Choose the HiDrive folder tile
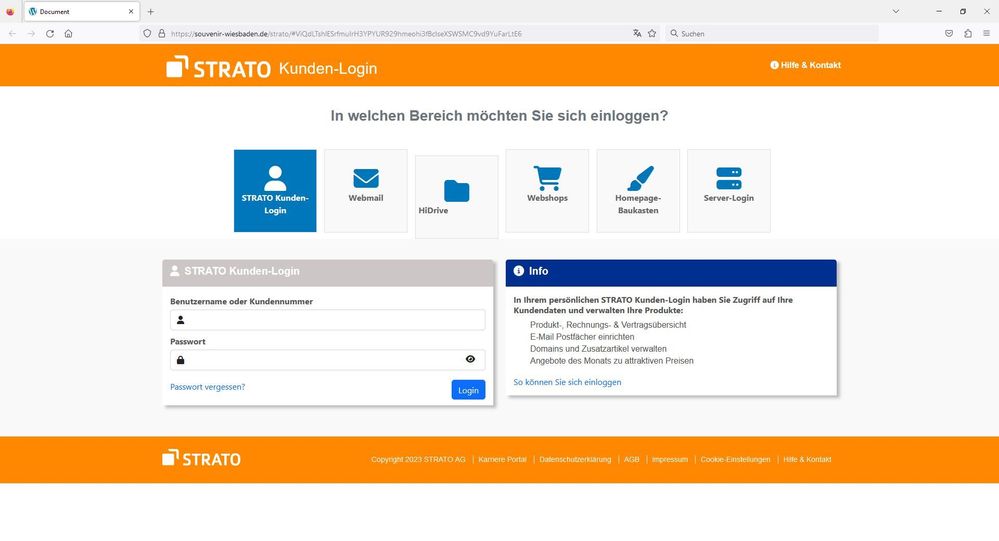This screenshot has width=999, height=541. click(456, 196)
